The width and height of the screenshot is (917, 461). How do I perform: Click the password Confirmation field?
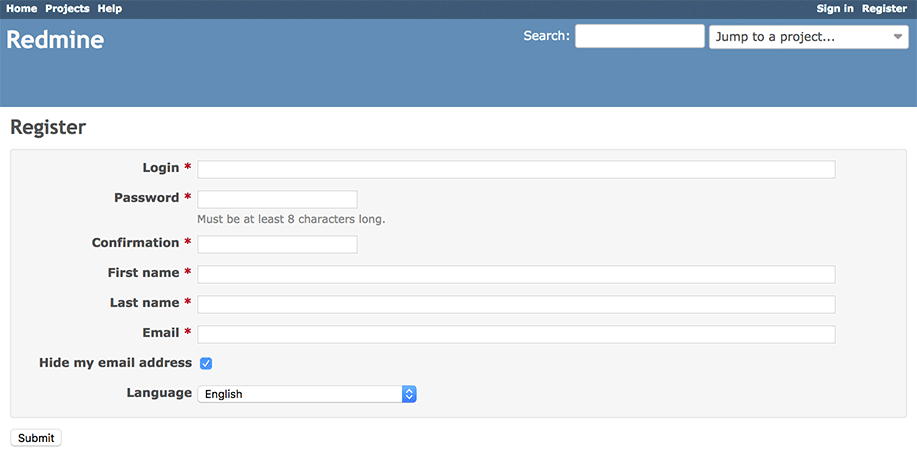pos(277,244)
